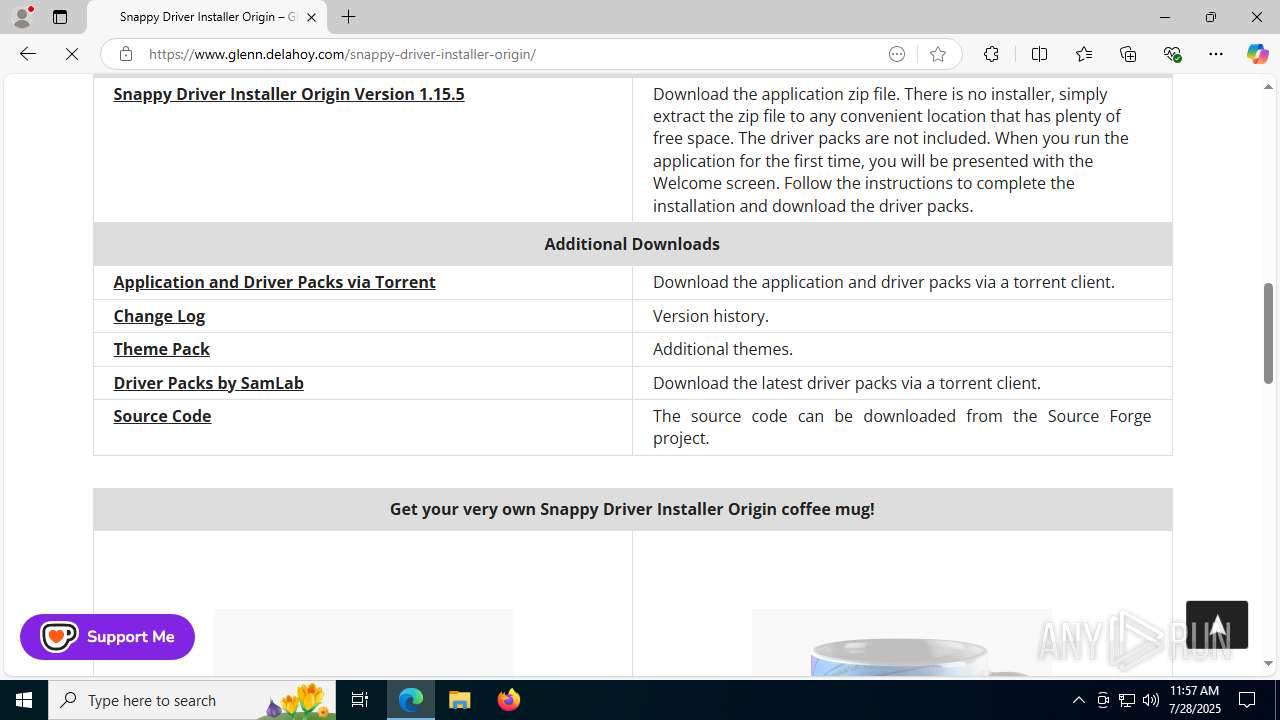Click the 'Additional themes.' description text
This screenshot has width=1280, height=720.
tap(723, 349)
